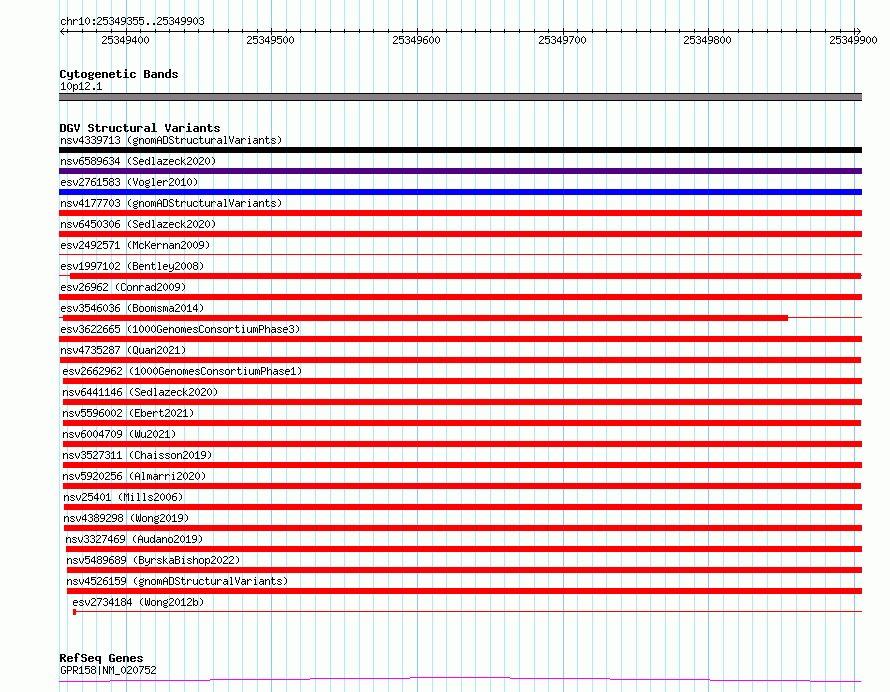Select nsv5489689 (ByrskaBishop2022) label

pyautogui.click(x=153, y=560)
